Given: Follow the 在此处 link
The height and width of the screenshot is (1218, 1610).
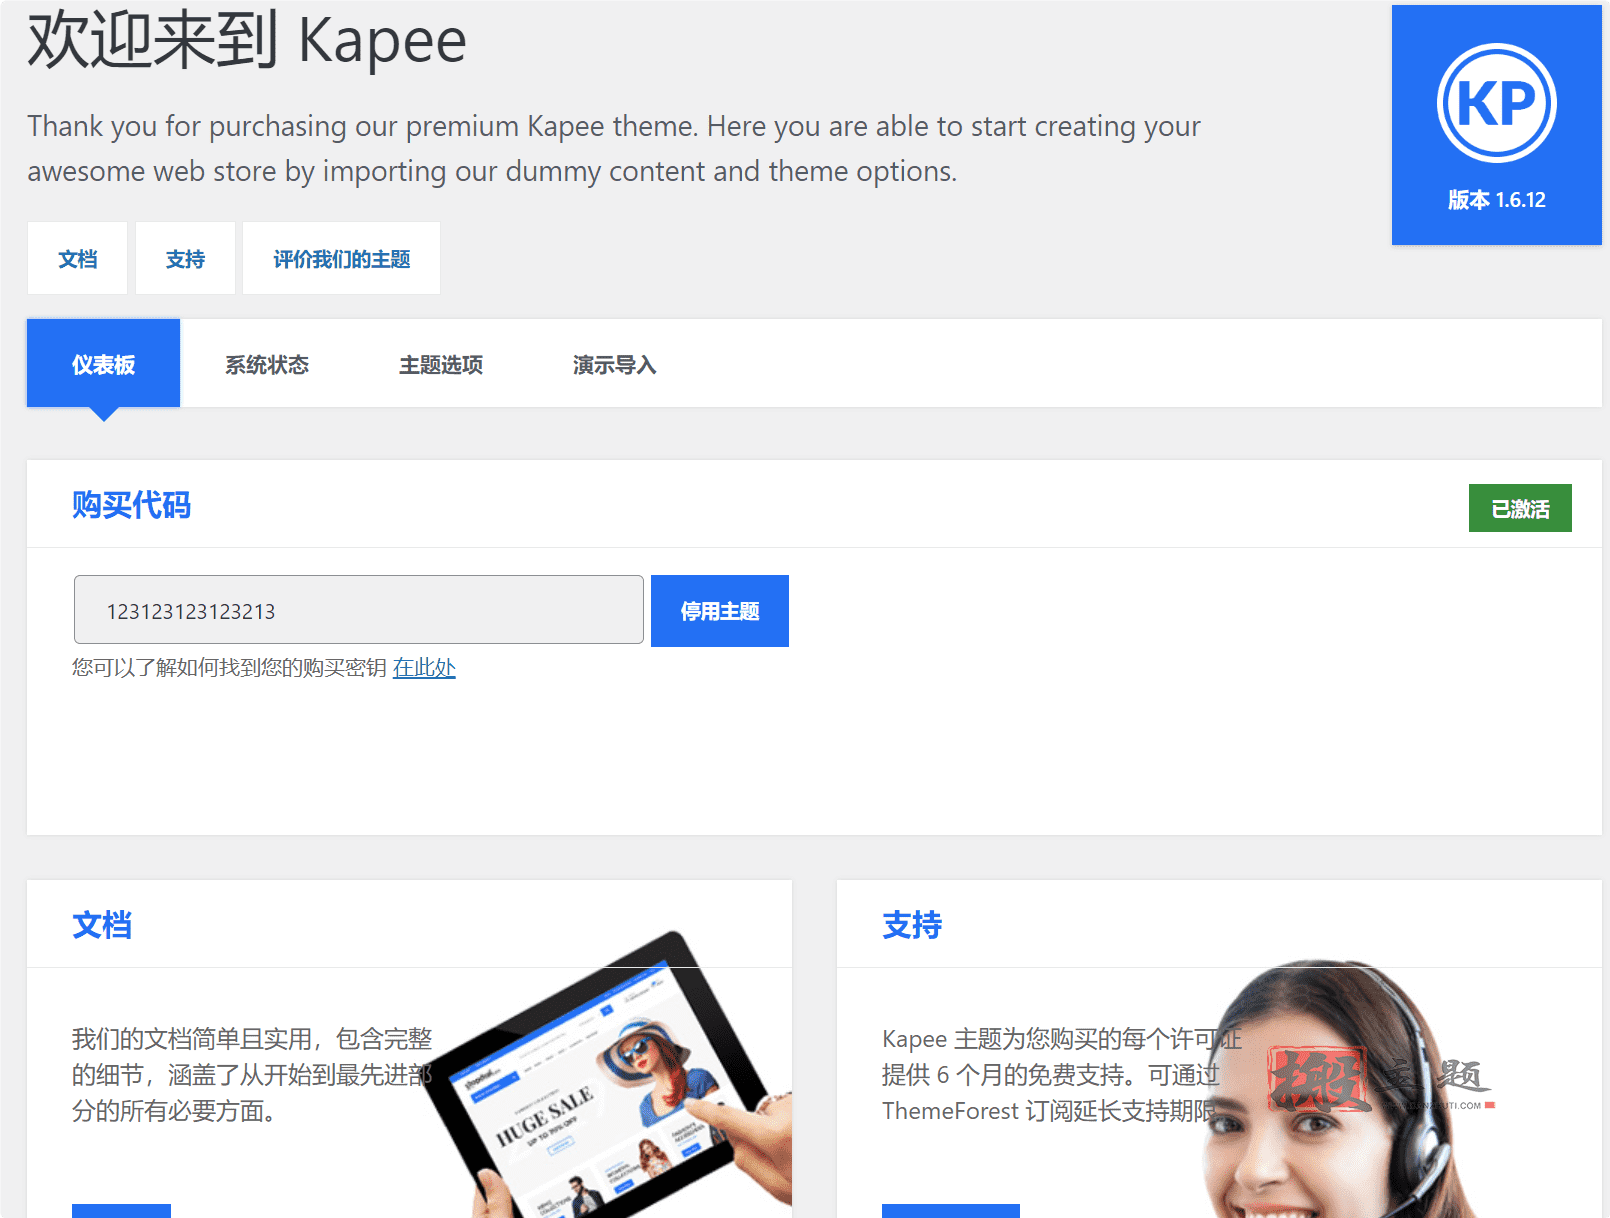Looking at the screenshot, I should point(424,667).
